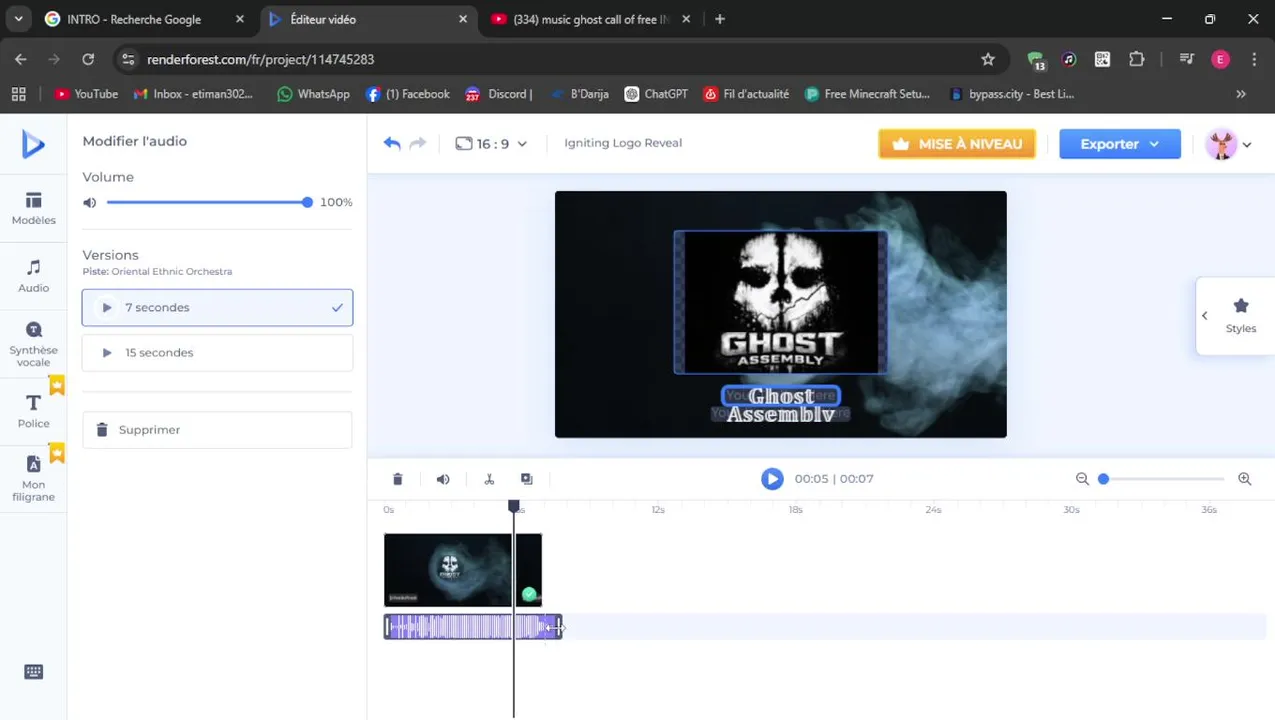Expand the Styles side panel
Viewport: 1275px width, 720px height.
click(1205, 315)
